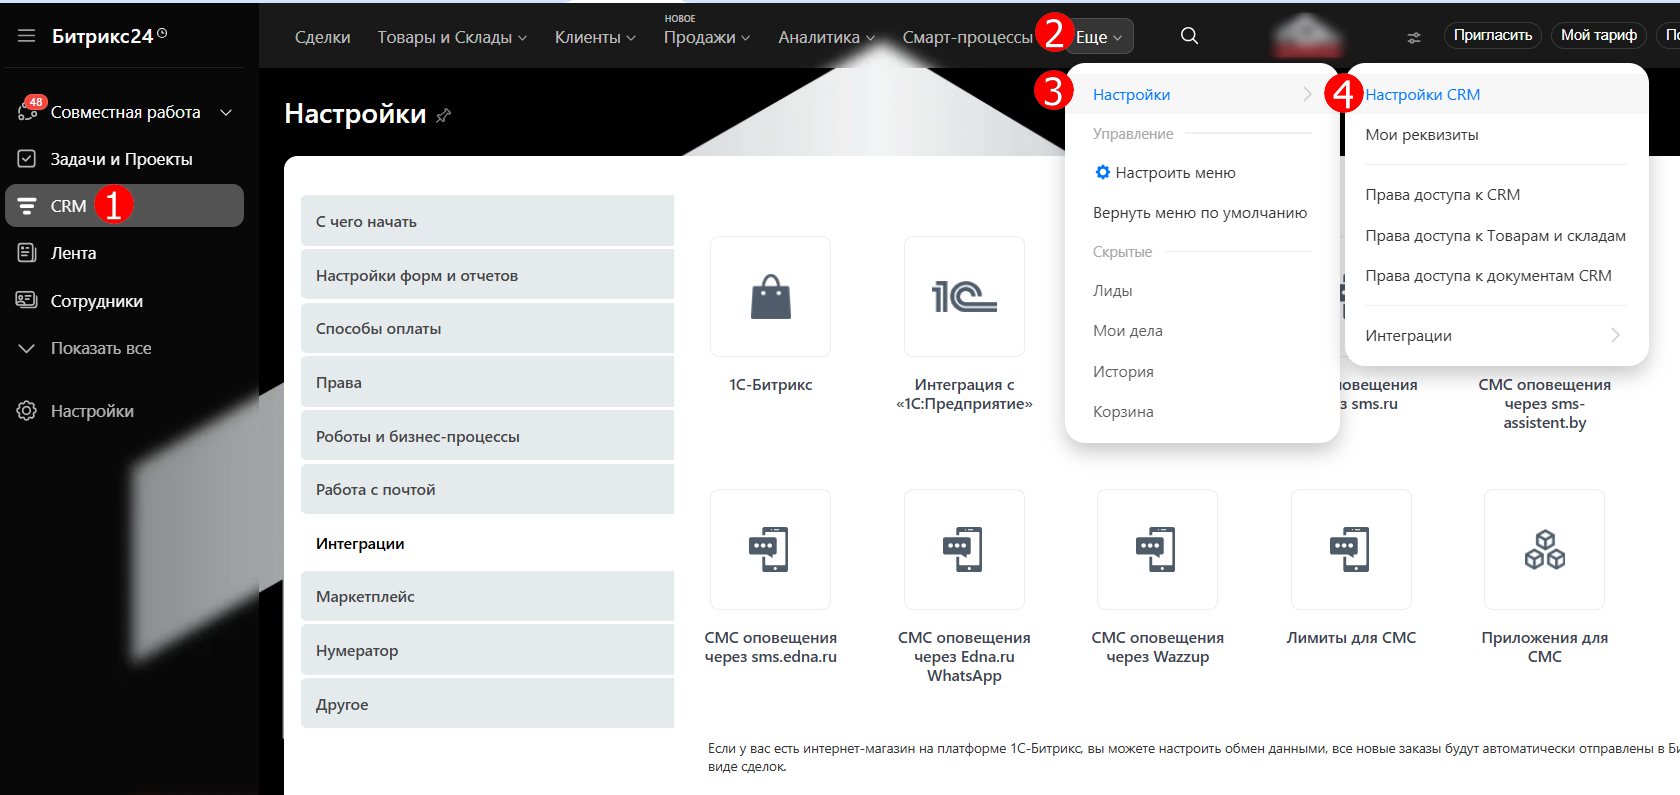Click the sliders icon near Пригласить
1680x795 pixels.
coord(1414,37)
